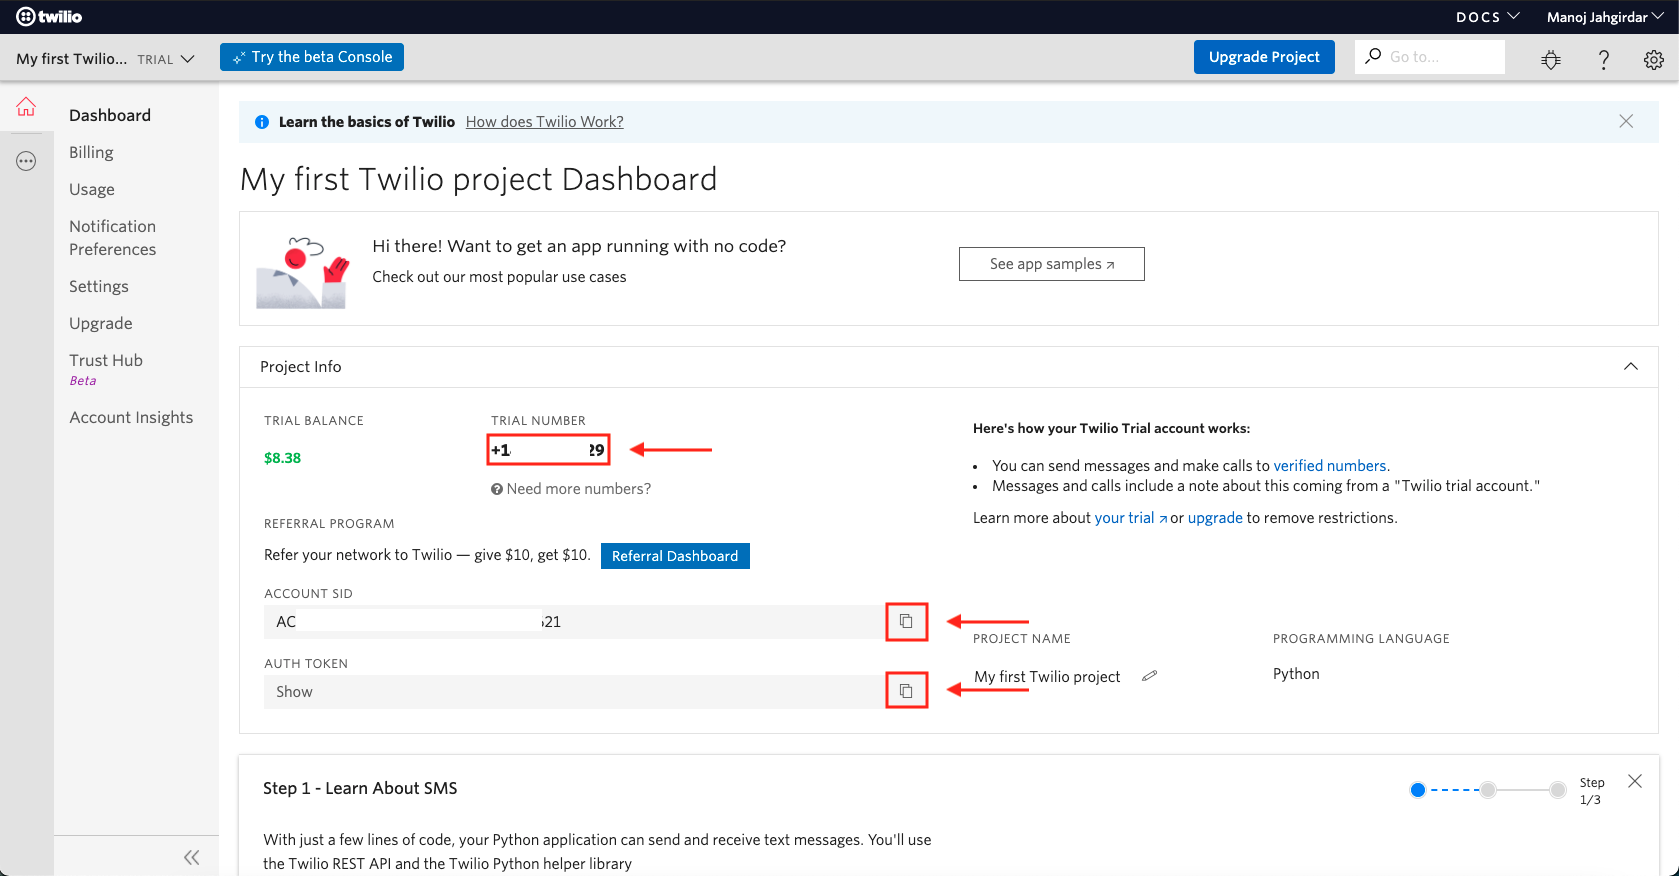The image size is (1679, 876).
Task: Click See app samples button
Action: 1052,264
